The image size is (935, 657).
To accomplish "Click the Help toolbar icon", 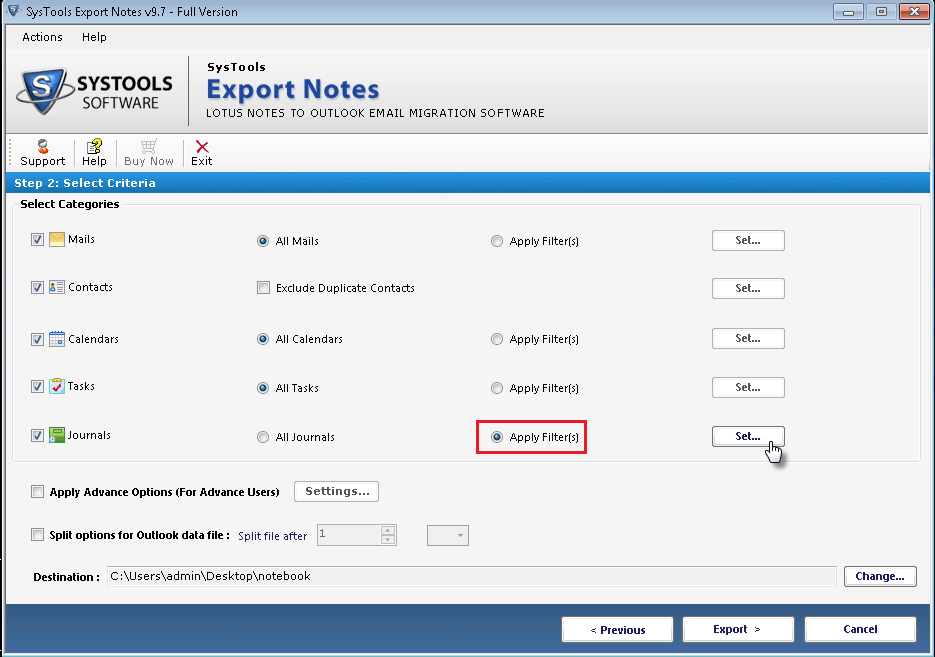I will (x=94, y=146).
